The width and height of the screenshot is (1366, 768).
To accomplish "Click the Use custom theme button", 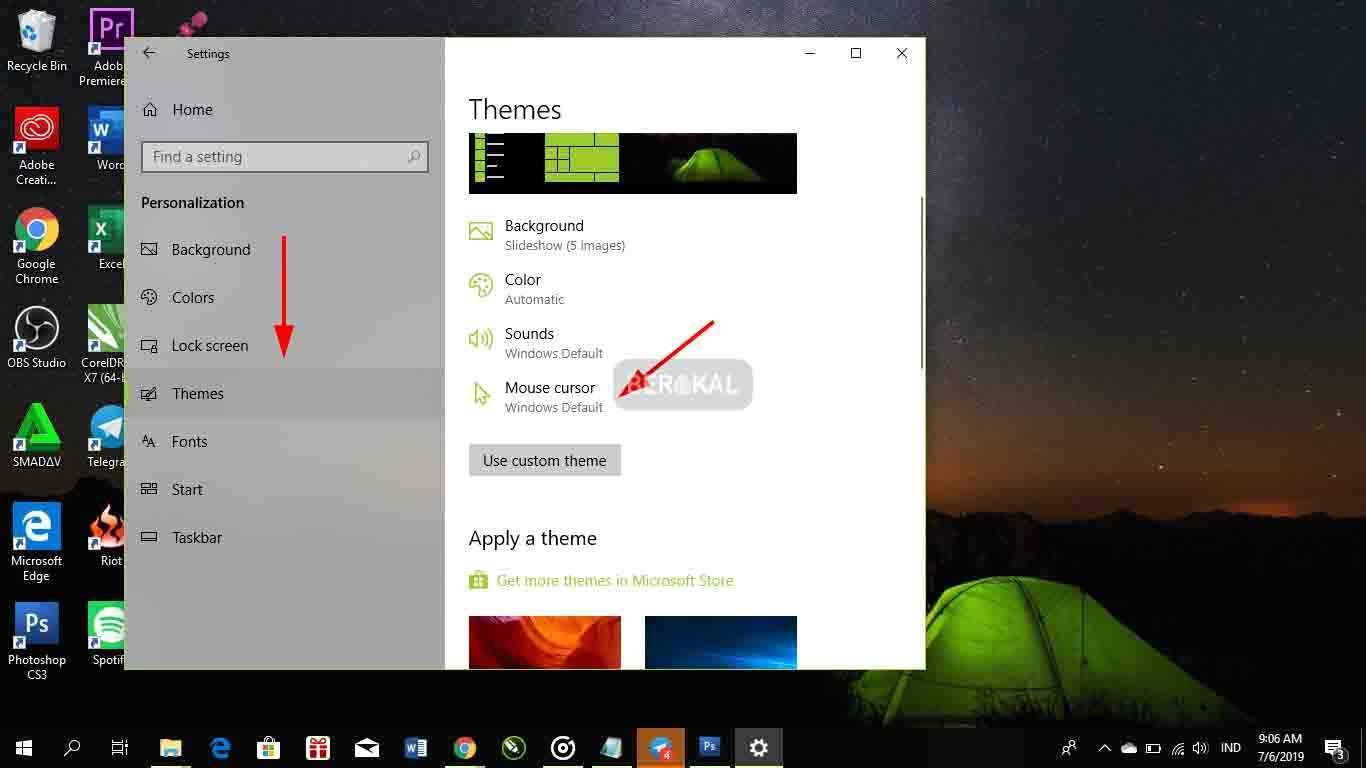I will click(x=545, y=460).
